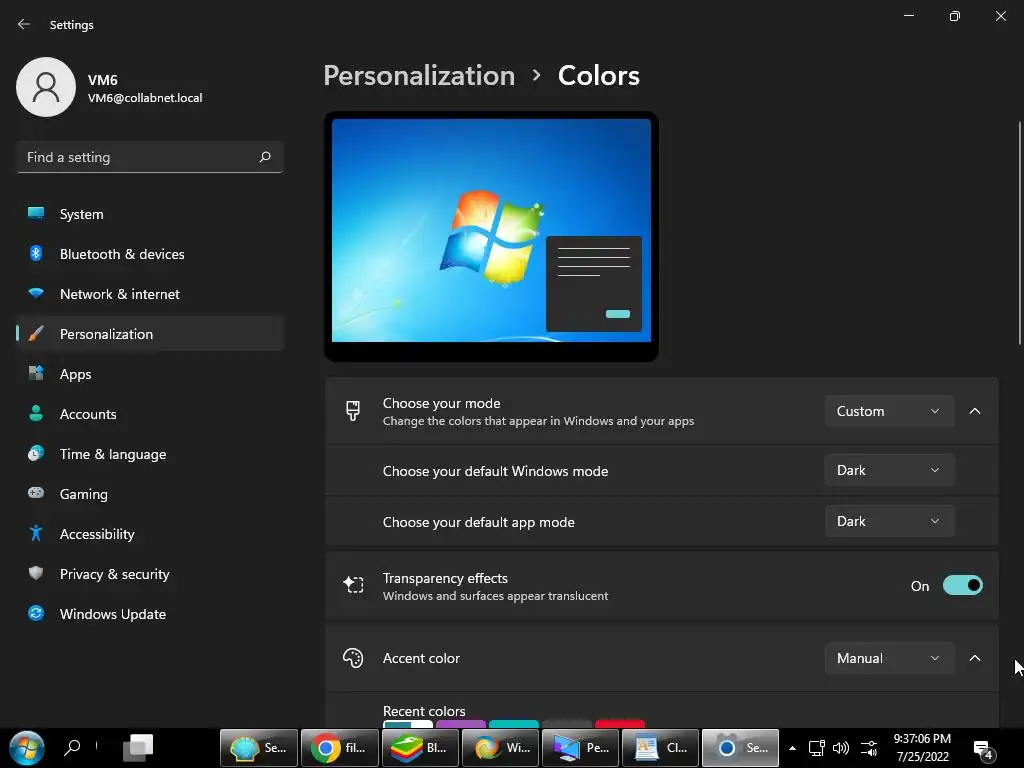Open Apps settings page
The image size is (1024, 768).
[x=150, y=374]
